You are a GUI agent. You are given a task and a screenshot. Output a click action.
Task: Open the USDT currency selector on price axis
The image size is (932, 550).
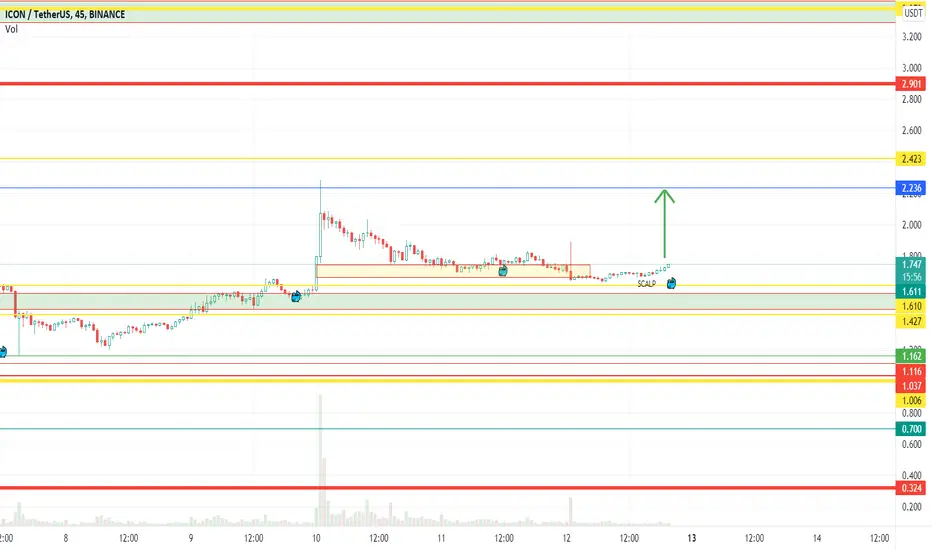click(912, 13)
